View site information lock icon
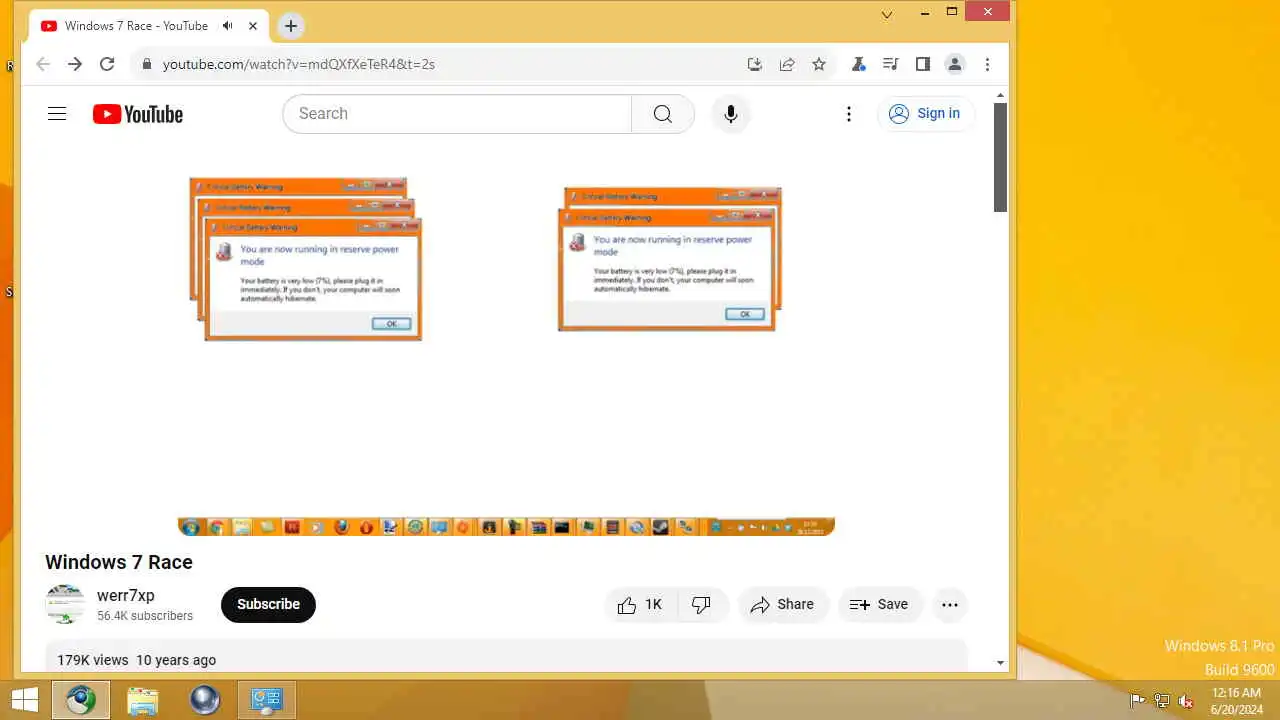 coord(146,64)
